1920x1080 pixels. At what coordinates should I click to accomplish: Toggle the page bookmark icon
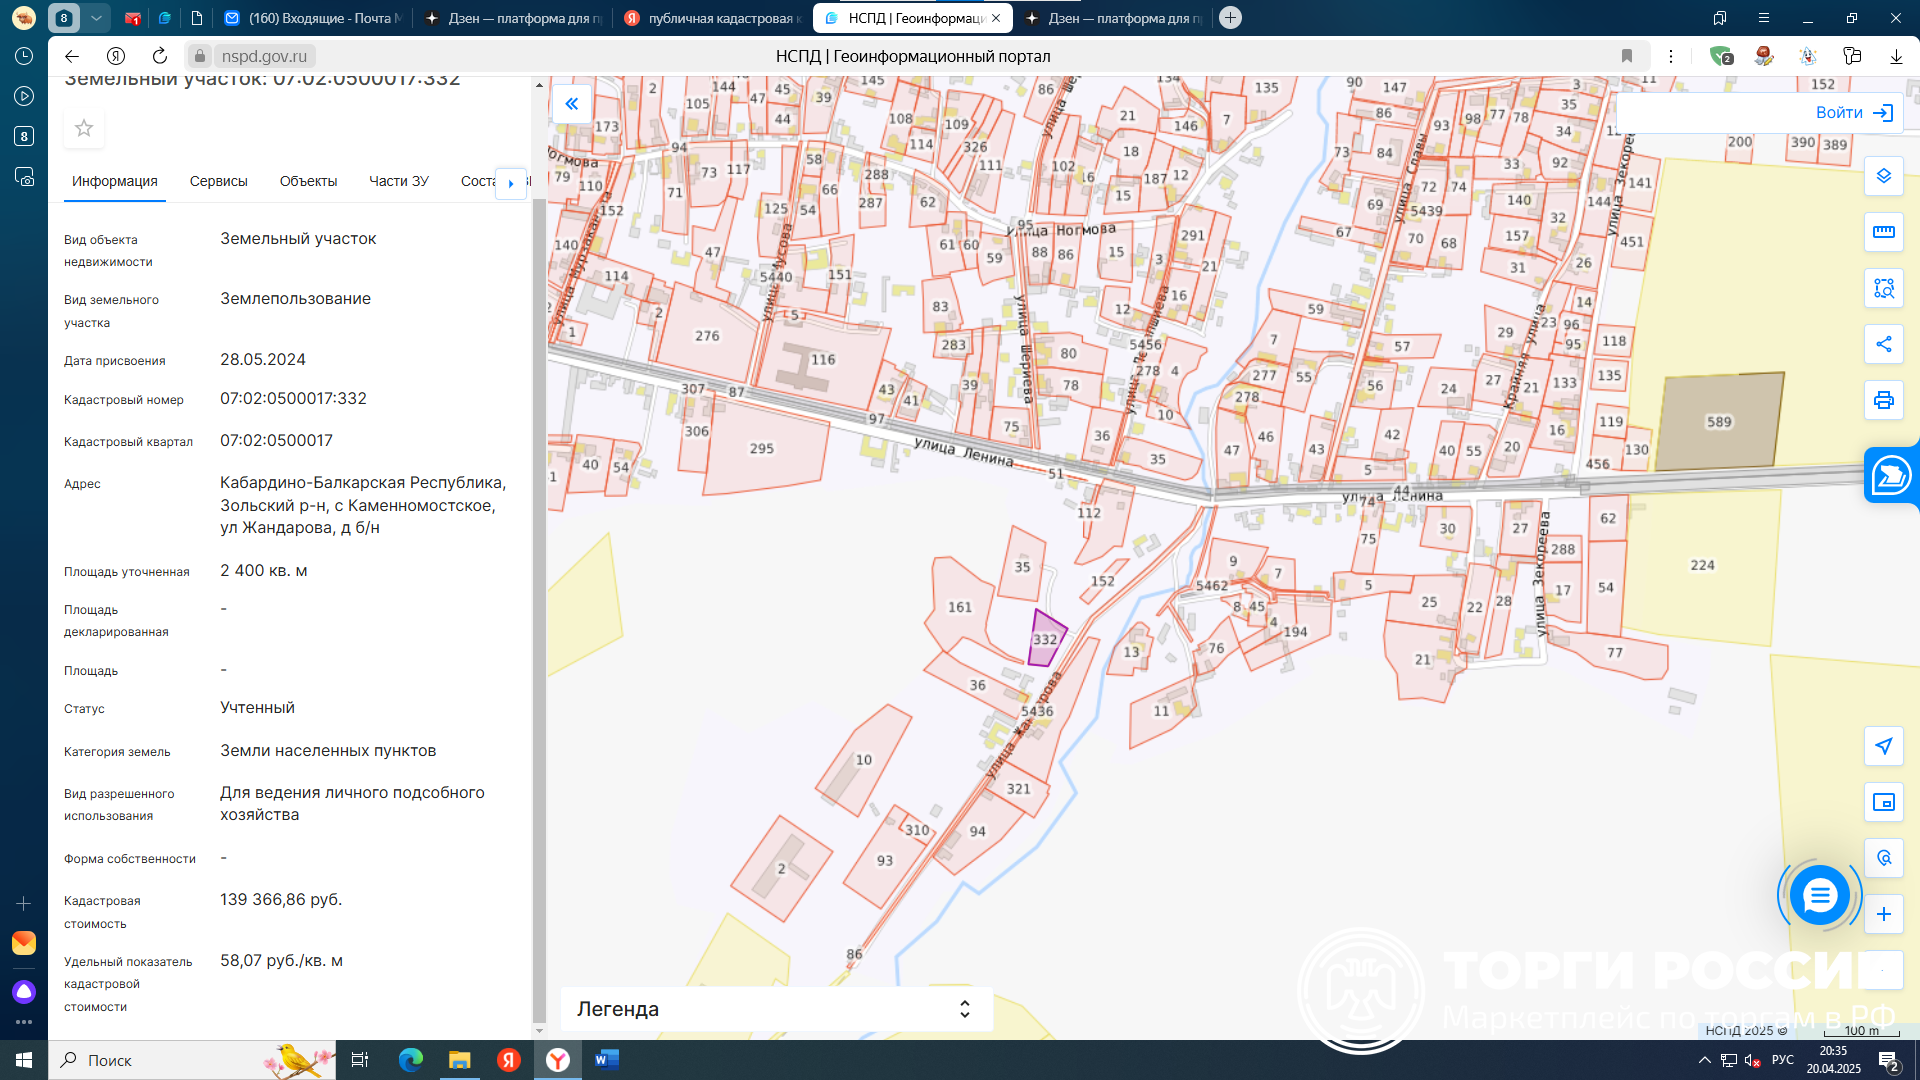point(1627,56)
